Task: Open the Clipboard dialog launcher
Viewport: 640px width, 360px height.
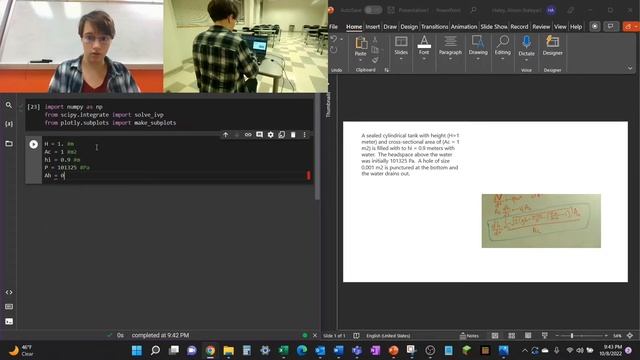Action: pos(386,70)
